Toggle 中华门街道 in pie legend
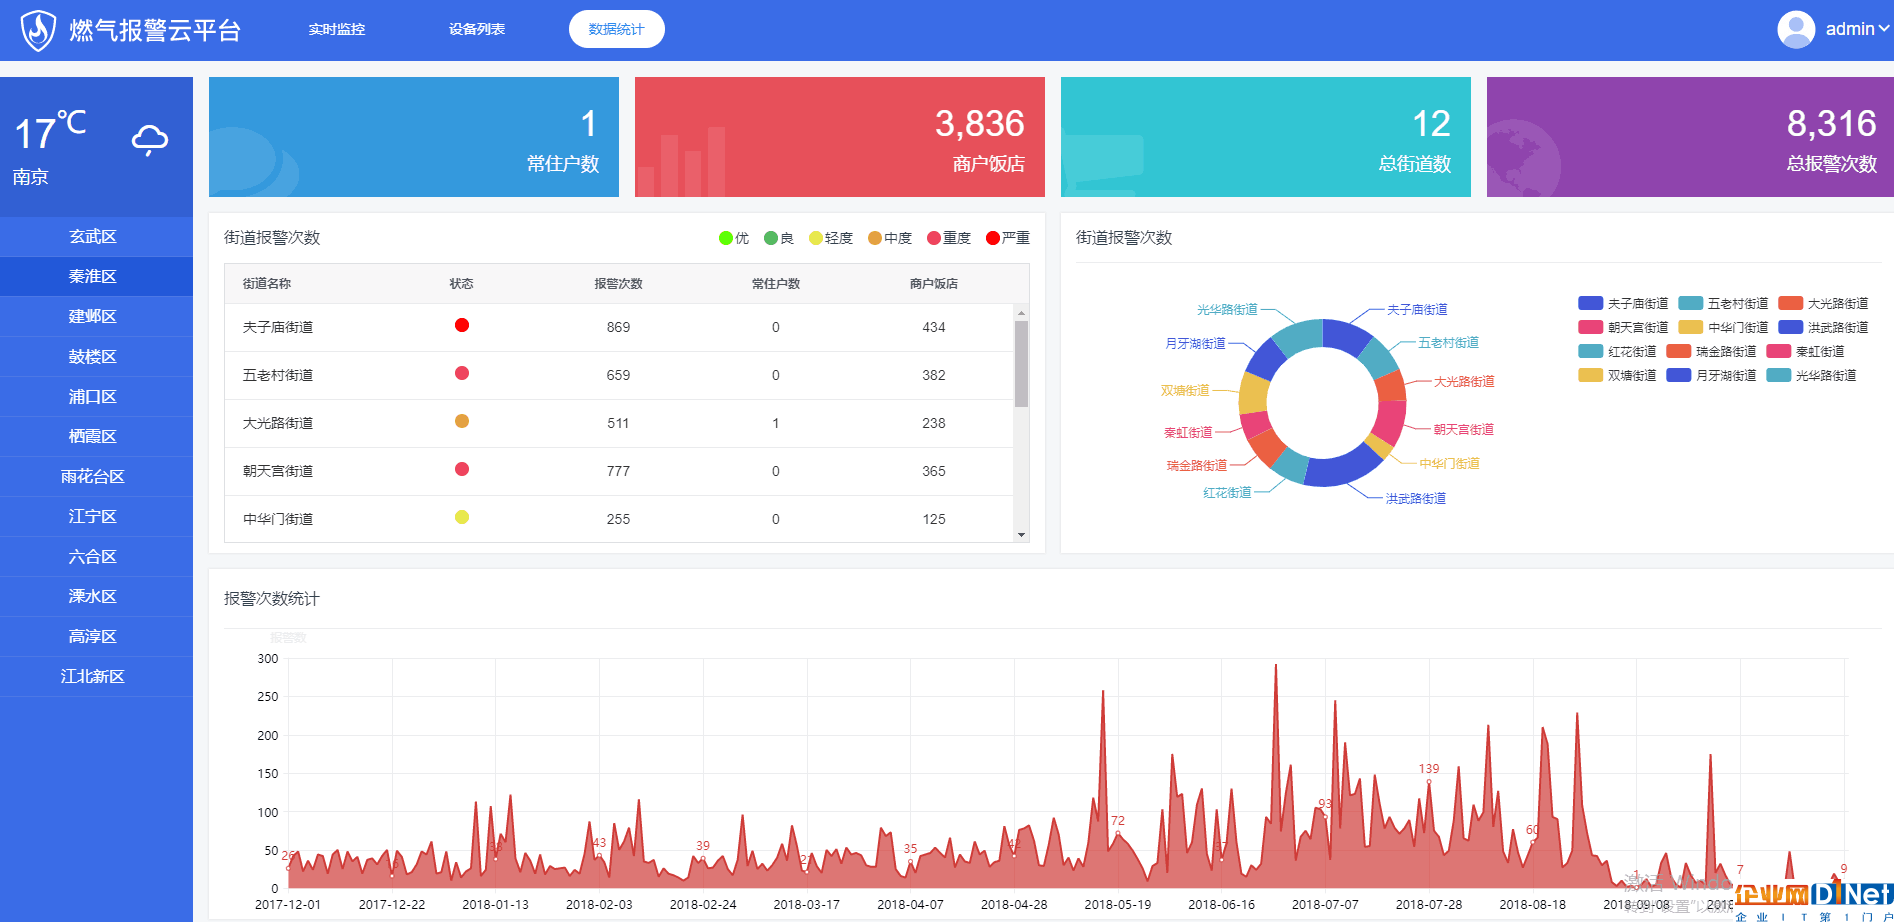 [1723, 327]
